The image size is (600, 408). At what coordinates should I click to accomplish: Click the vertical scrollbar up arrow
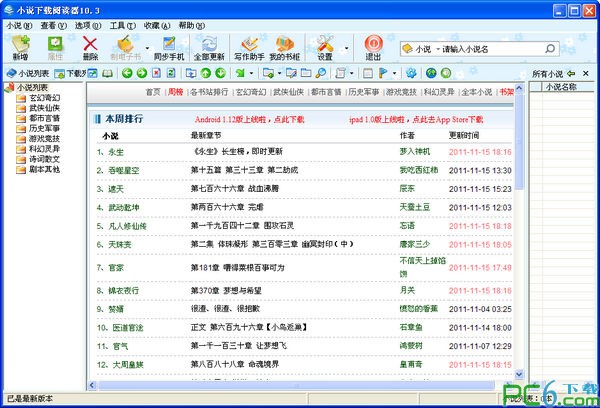click(x=519, y=88)
